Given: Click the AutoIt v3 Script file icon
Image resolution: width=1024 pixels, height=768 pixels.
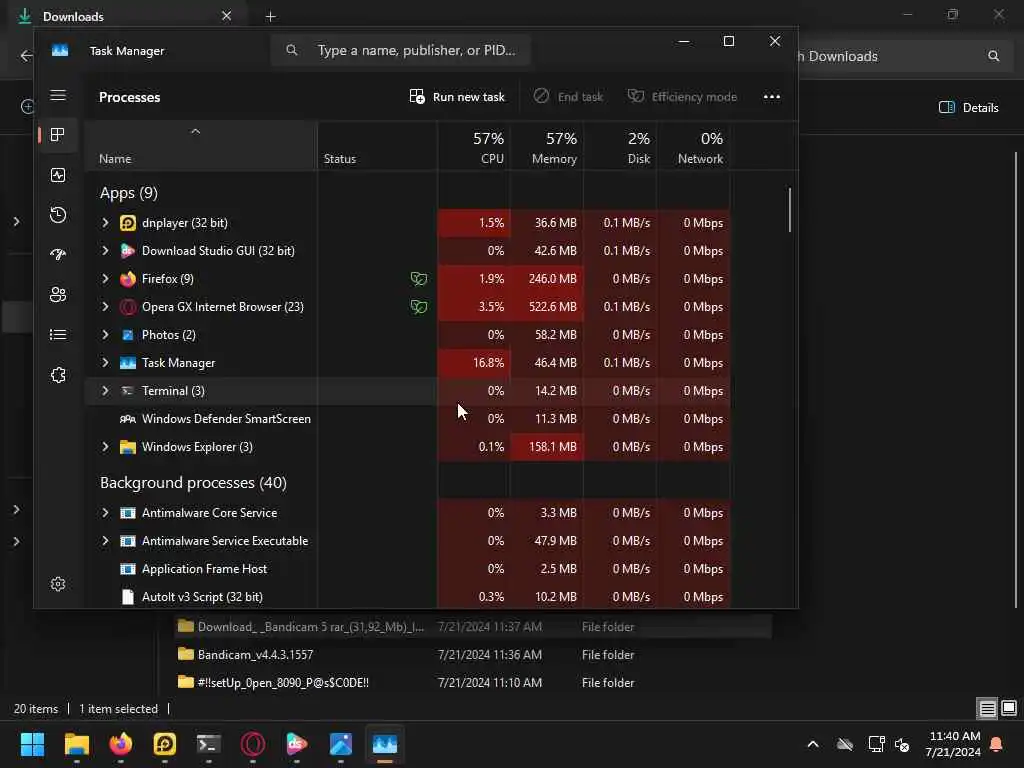Looking at the screenshot, I should point(128,597).
